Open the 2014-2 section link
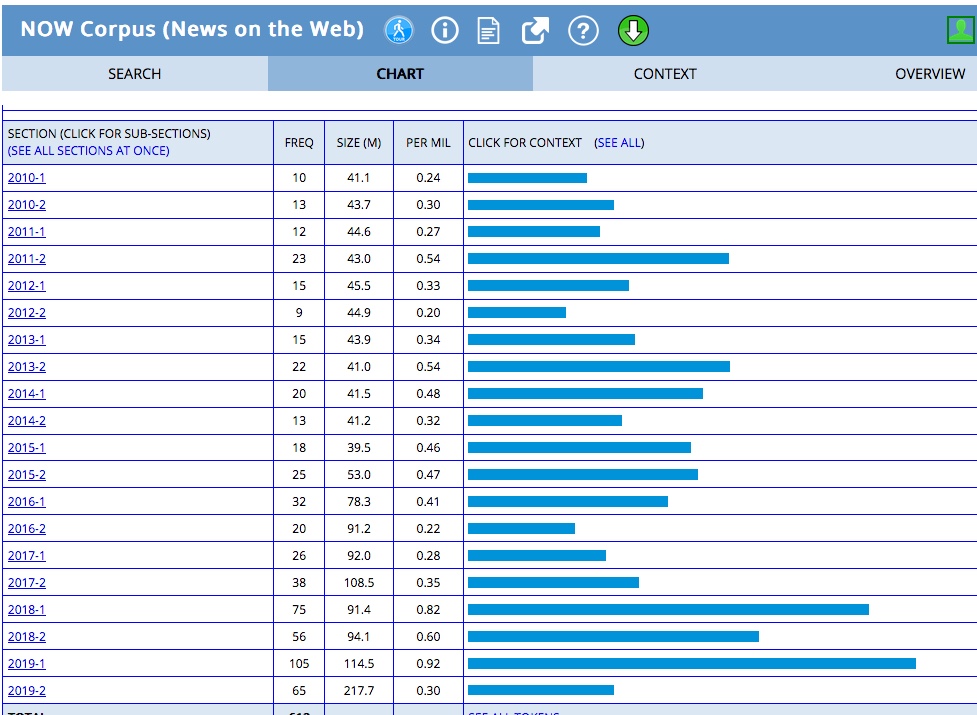This screenshot has height=715, width=977. click(26, 420)
